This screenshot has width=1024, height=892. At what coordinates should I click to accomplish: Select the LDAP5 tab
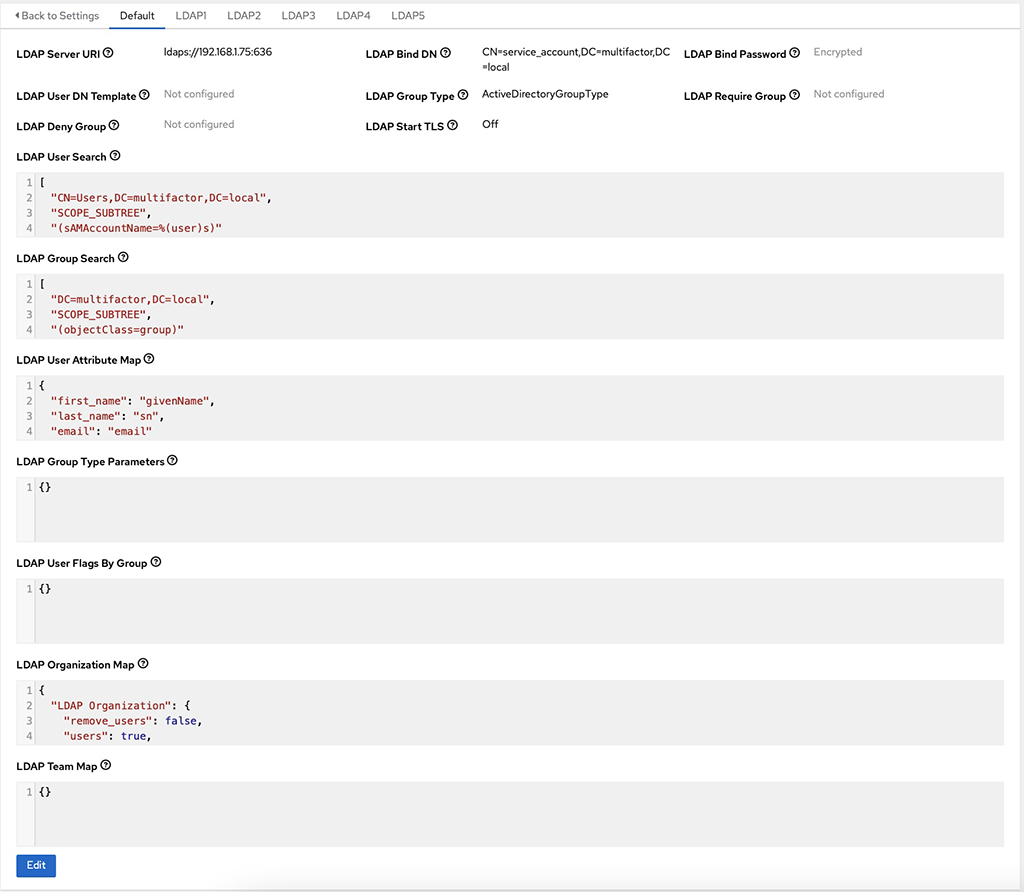pyautogui.click(x=408, y=16)
